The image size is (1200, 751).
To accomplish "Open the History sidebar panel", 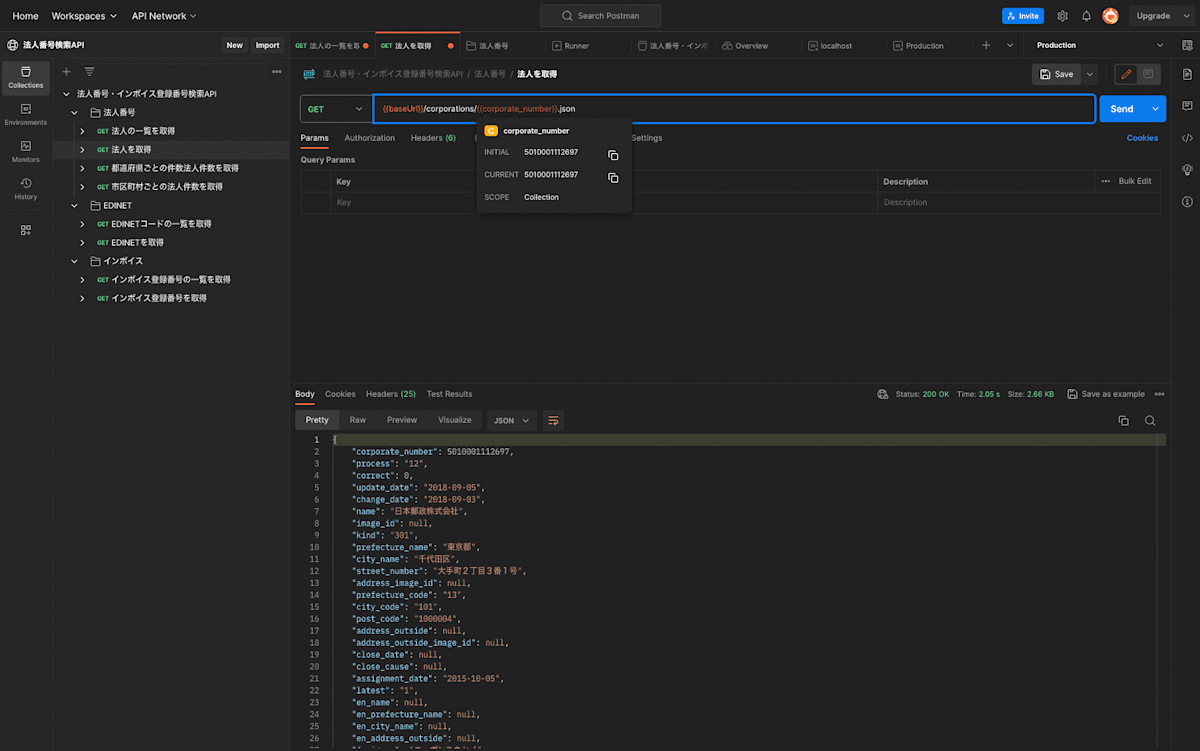I will click(26, 188).
